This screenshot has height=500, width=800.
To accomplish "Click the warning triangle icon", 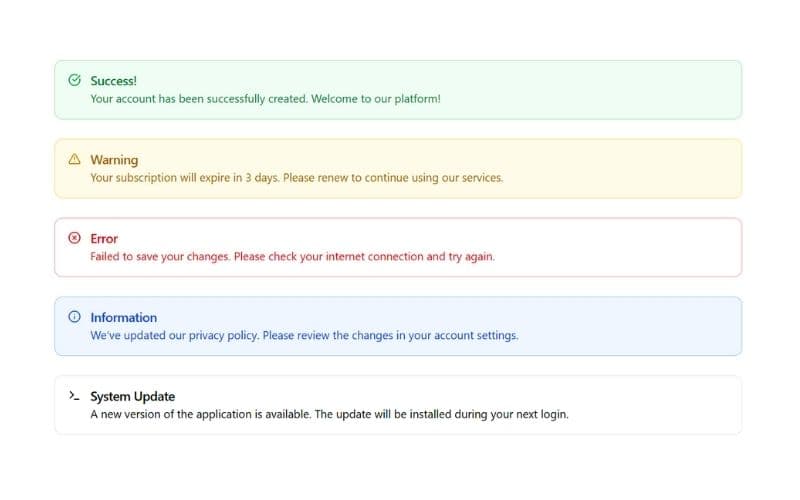I will point(74,159).
